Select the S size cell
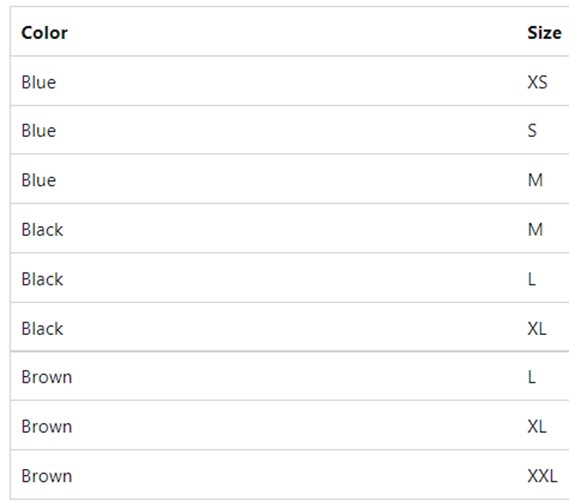This screenshot has width=569, height=501. 532,131
